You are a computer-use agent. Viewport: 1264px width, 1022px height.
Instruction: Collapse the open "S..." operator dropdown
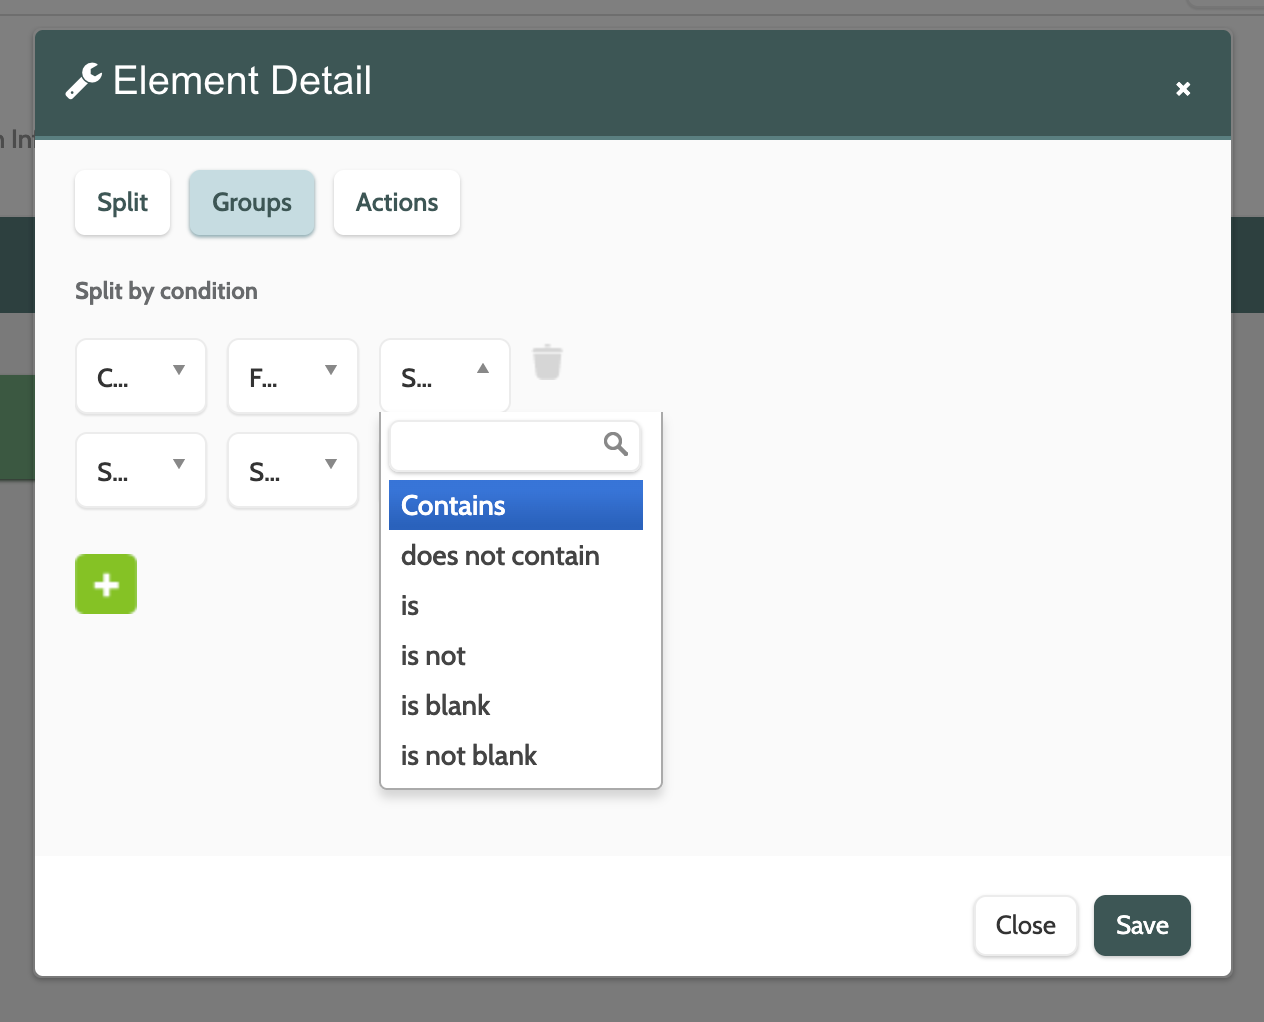[x=445, y=376]
